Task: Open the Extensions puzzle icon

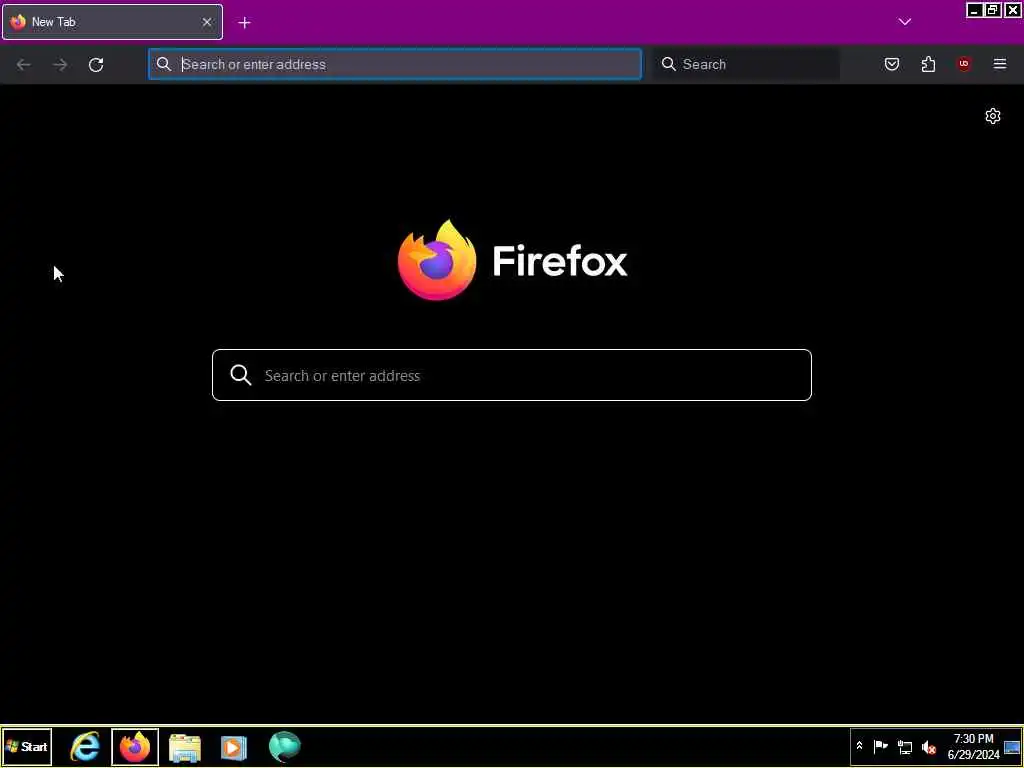Action: coord(928,64)
